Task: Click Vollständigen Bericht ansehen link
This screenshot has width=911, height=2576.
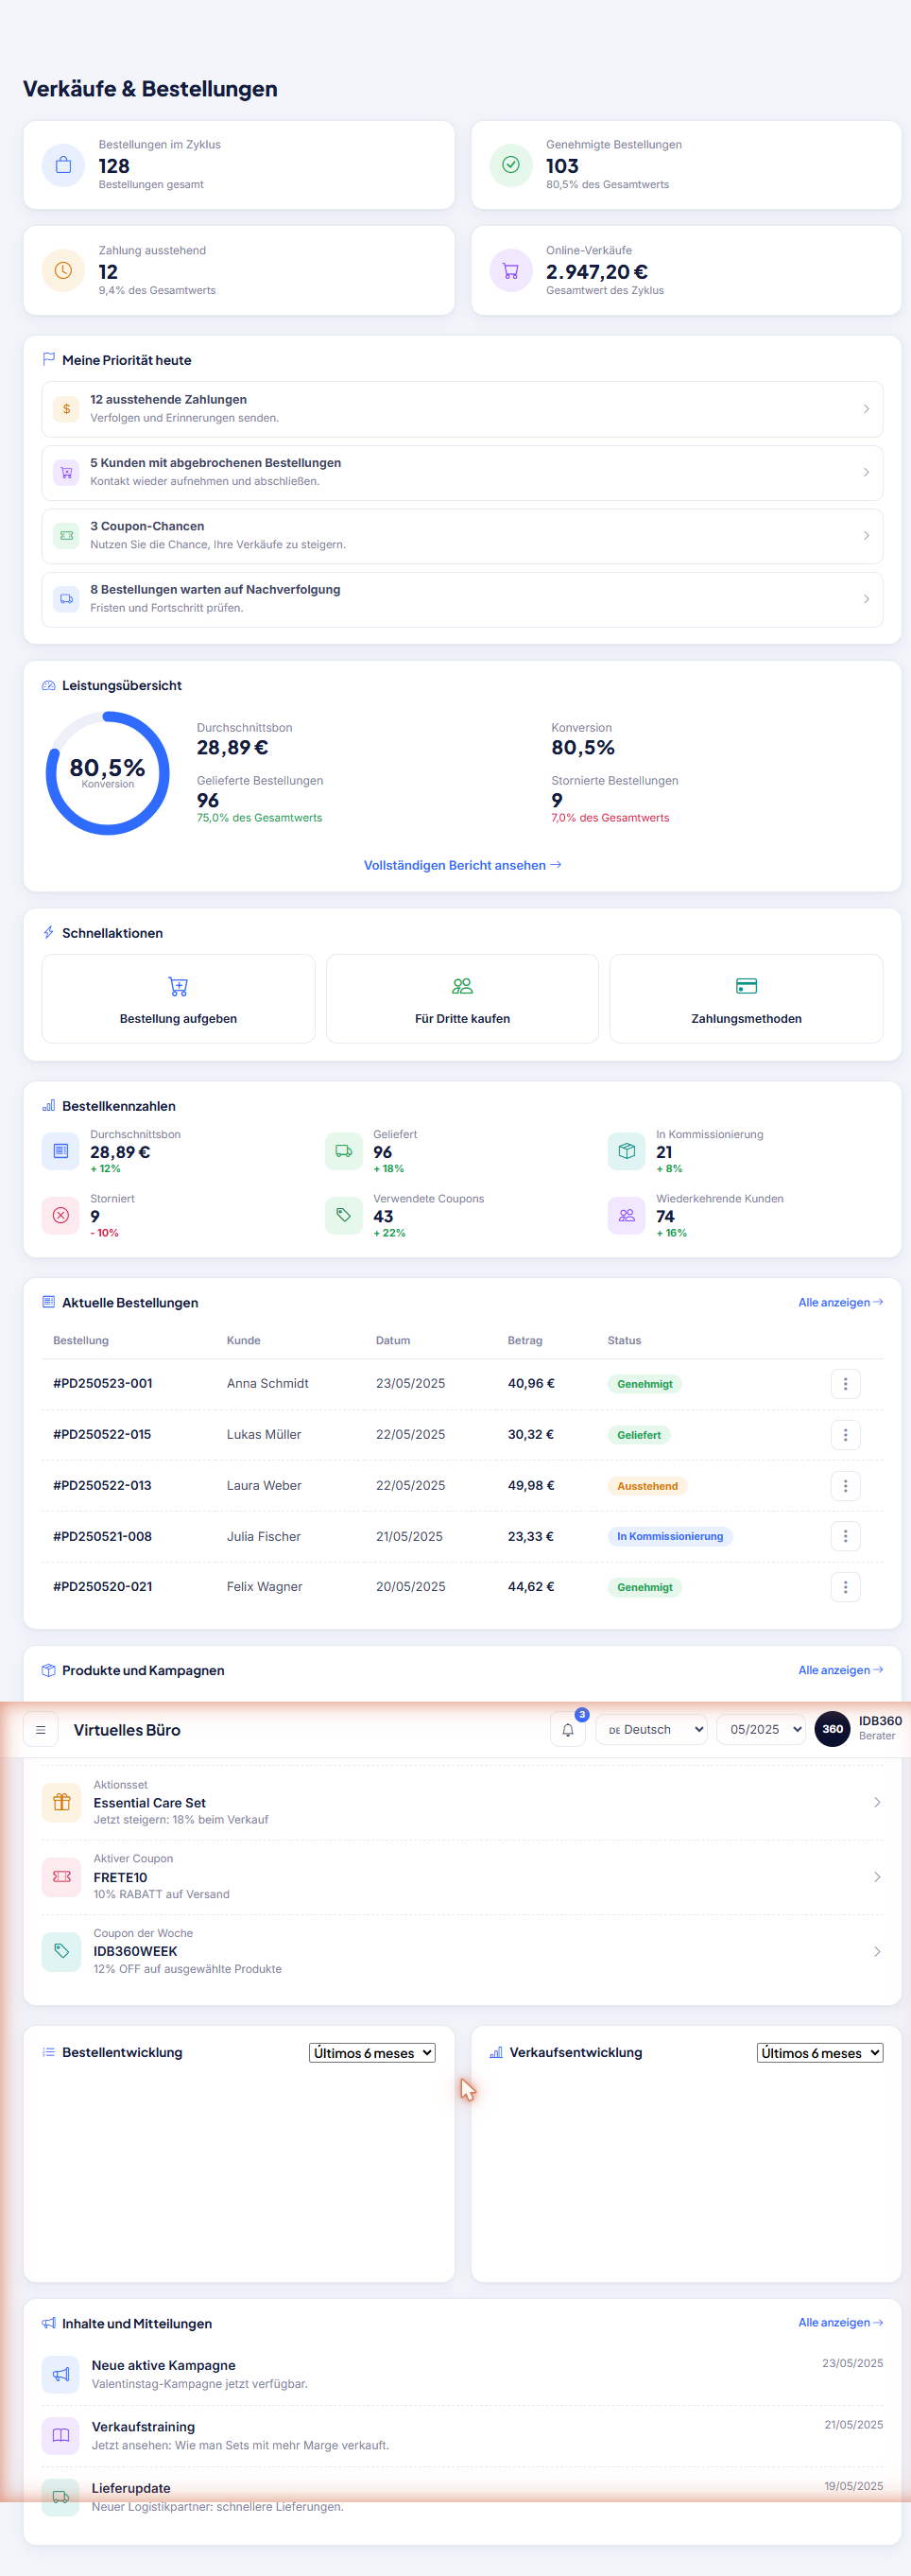Action: click(462, 865)
